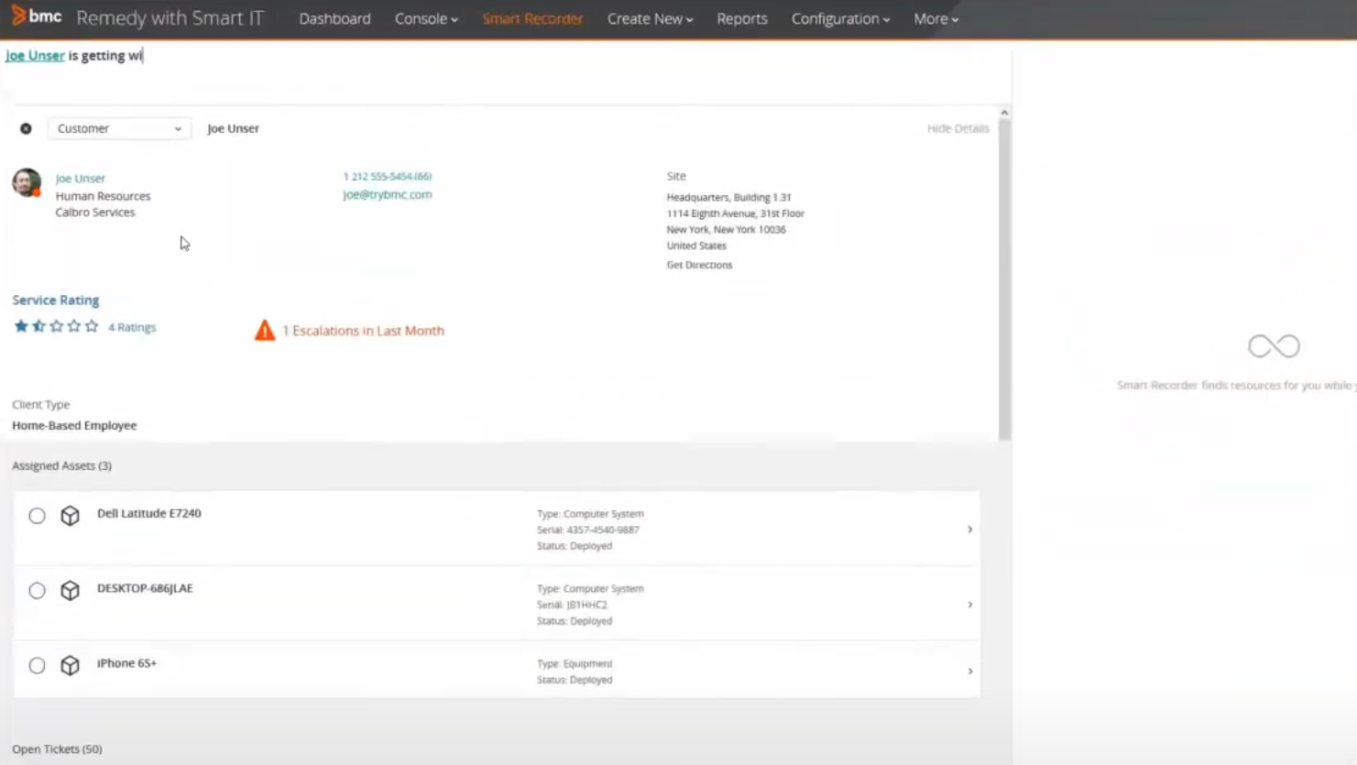Click the Hide Details link
The image size is (1357, 765).
(x=957, y=128)
